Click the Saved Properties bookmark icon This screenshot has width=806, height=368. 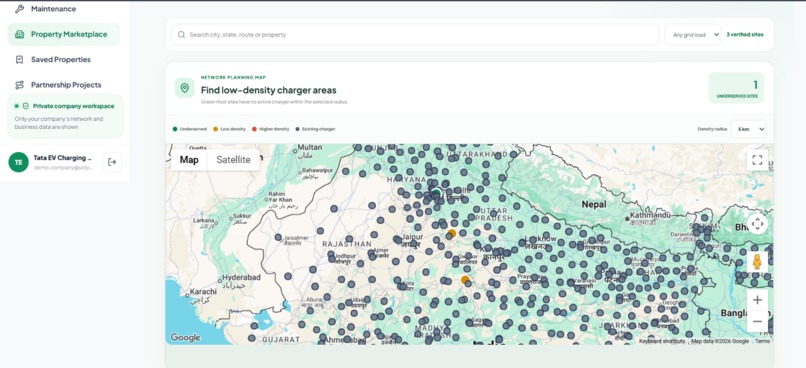point(20,60)
